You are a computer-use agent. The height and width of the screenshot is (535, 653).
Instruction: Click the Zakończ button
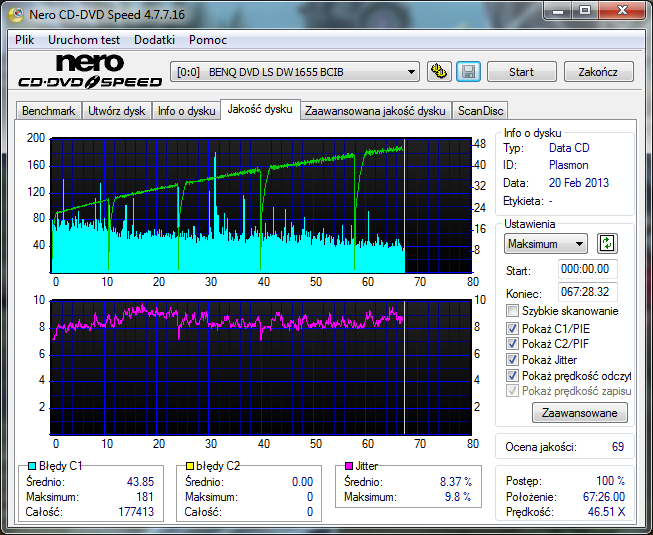pyautogui.click(x=598, y=72)
